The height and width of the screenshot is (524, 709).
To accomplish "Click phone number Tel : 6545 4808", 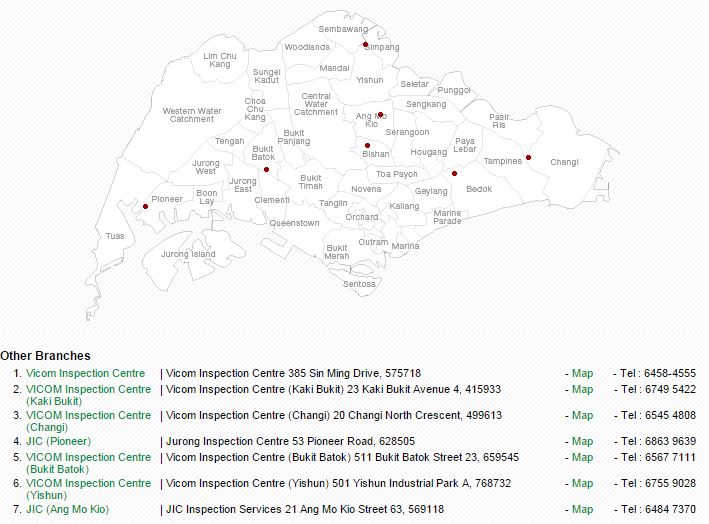I will [658, 415].
